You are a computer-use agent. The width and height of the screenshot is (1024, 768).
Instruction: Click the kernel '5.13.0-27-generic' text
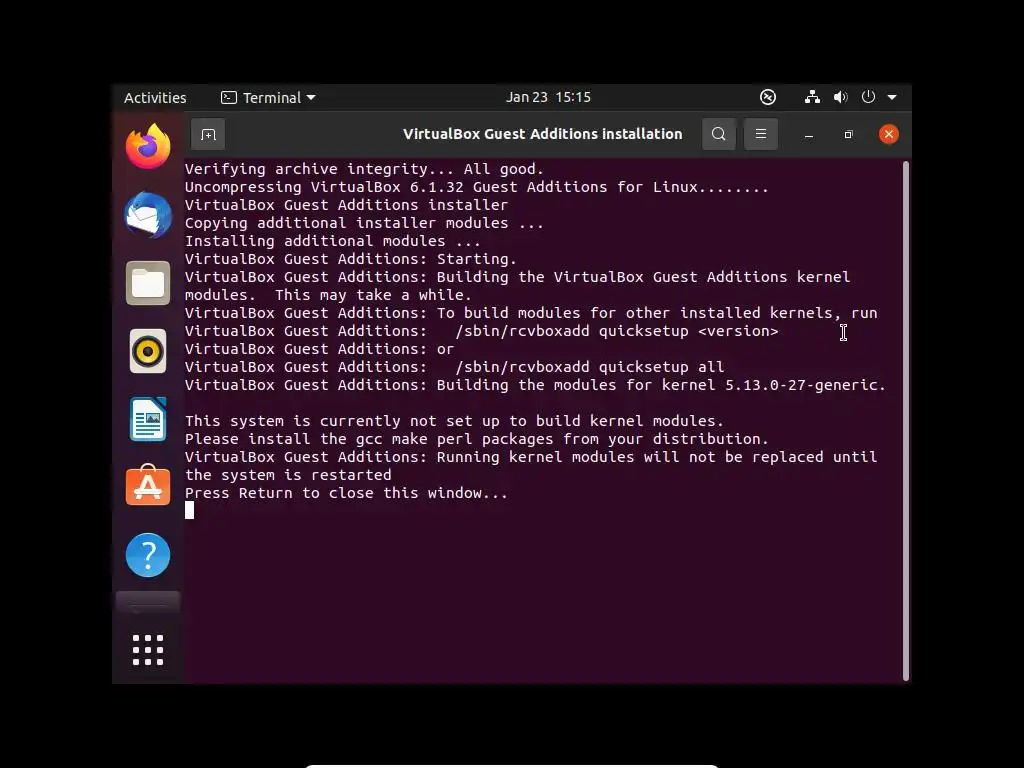(x=803, y=385)
